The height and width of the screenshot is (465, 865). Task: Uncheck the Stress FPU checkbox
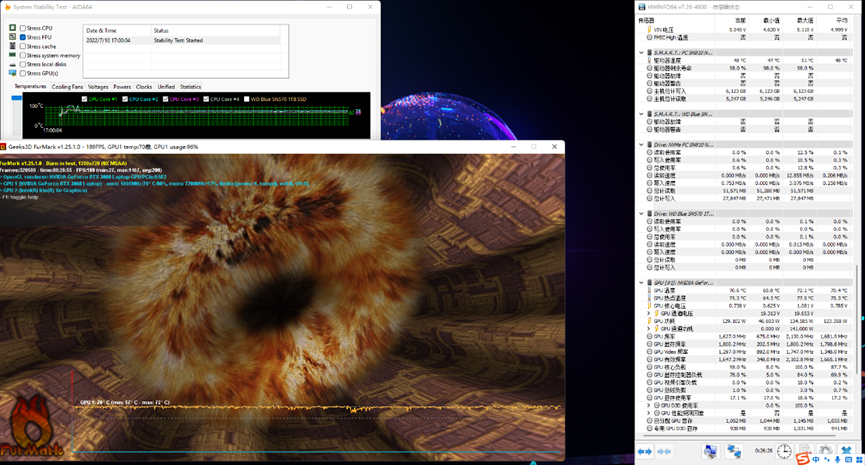(x=23, y=37)
